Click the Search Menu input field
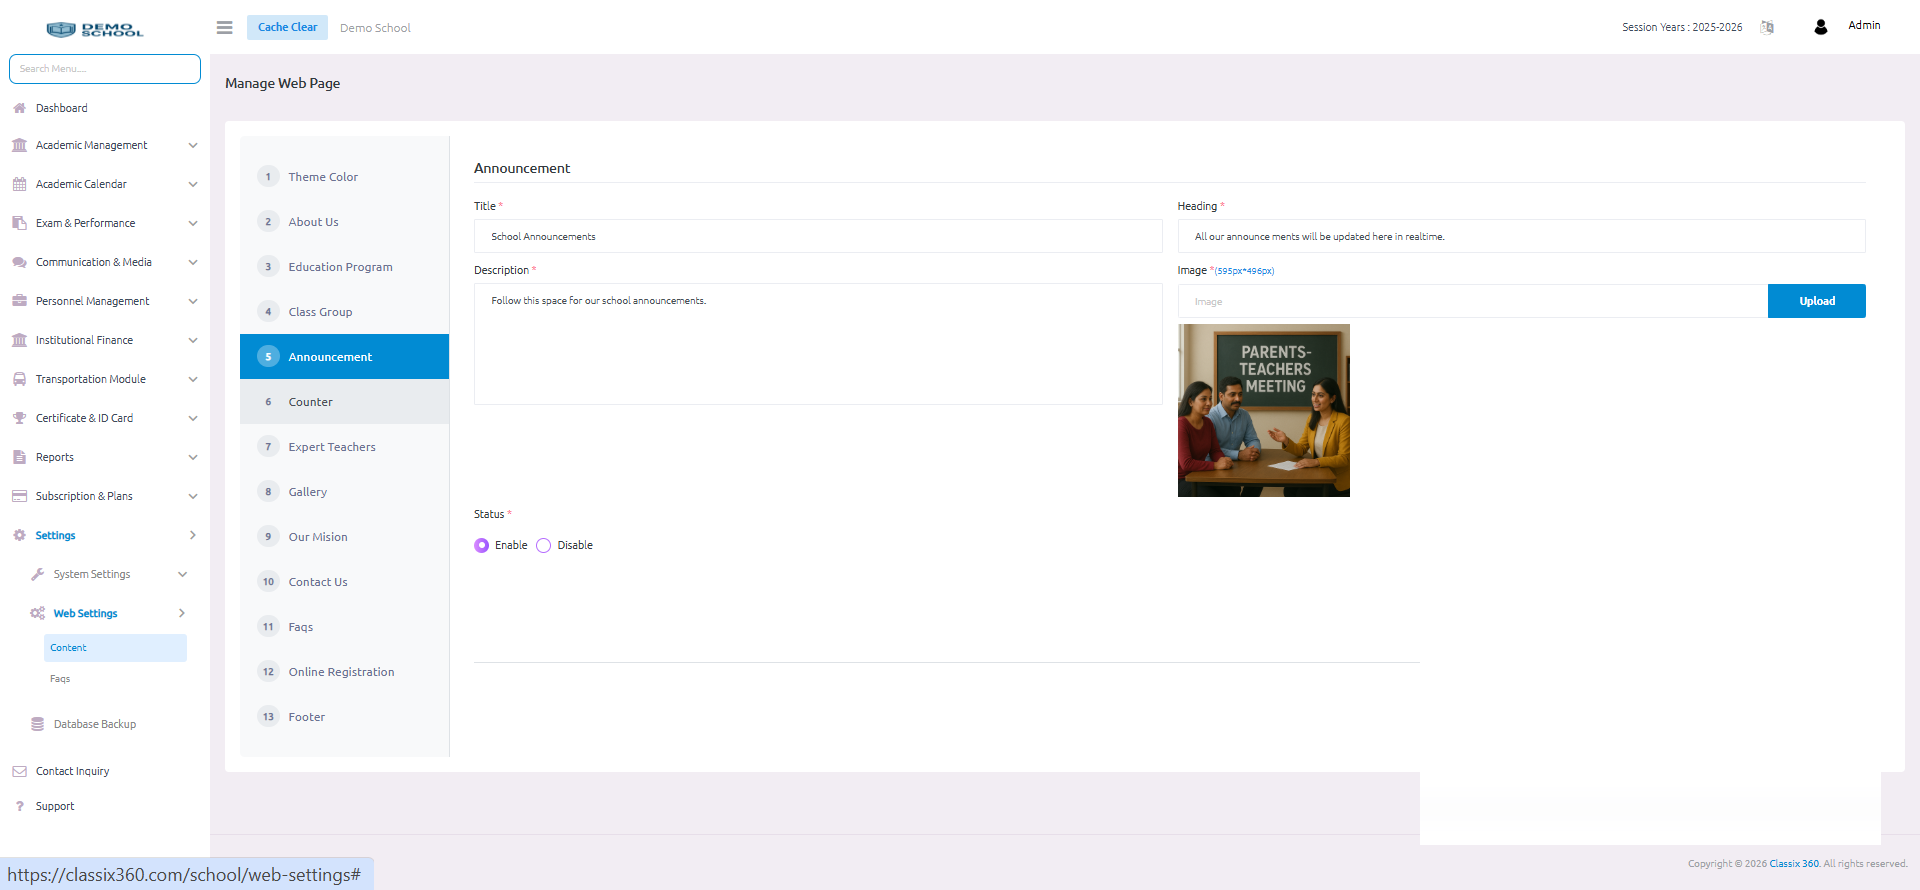Screen dimensions: 1920x890 click(105, 69)
